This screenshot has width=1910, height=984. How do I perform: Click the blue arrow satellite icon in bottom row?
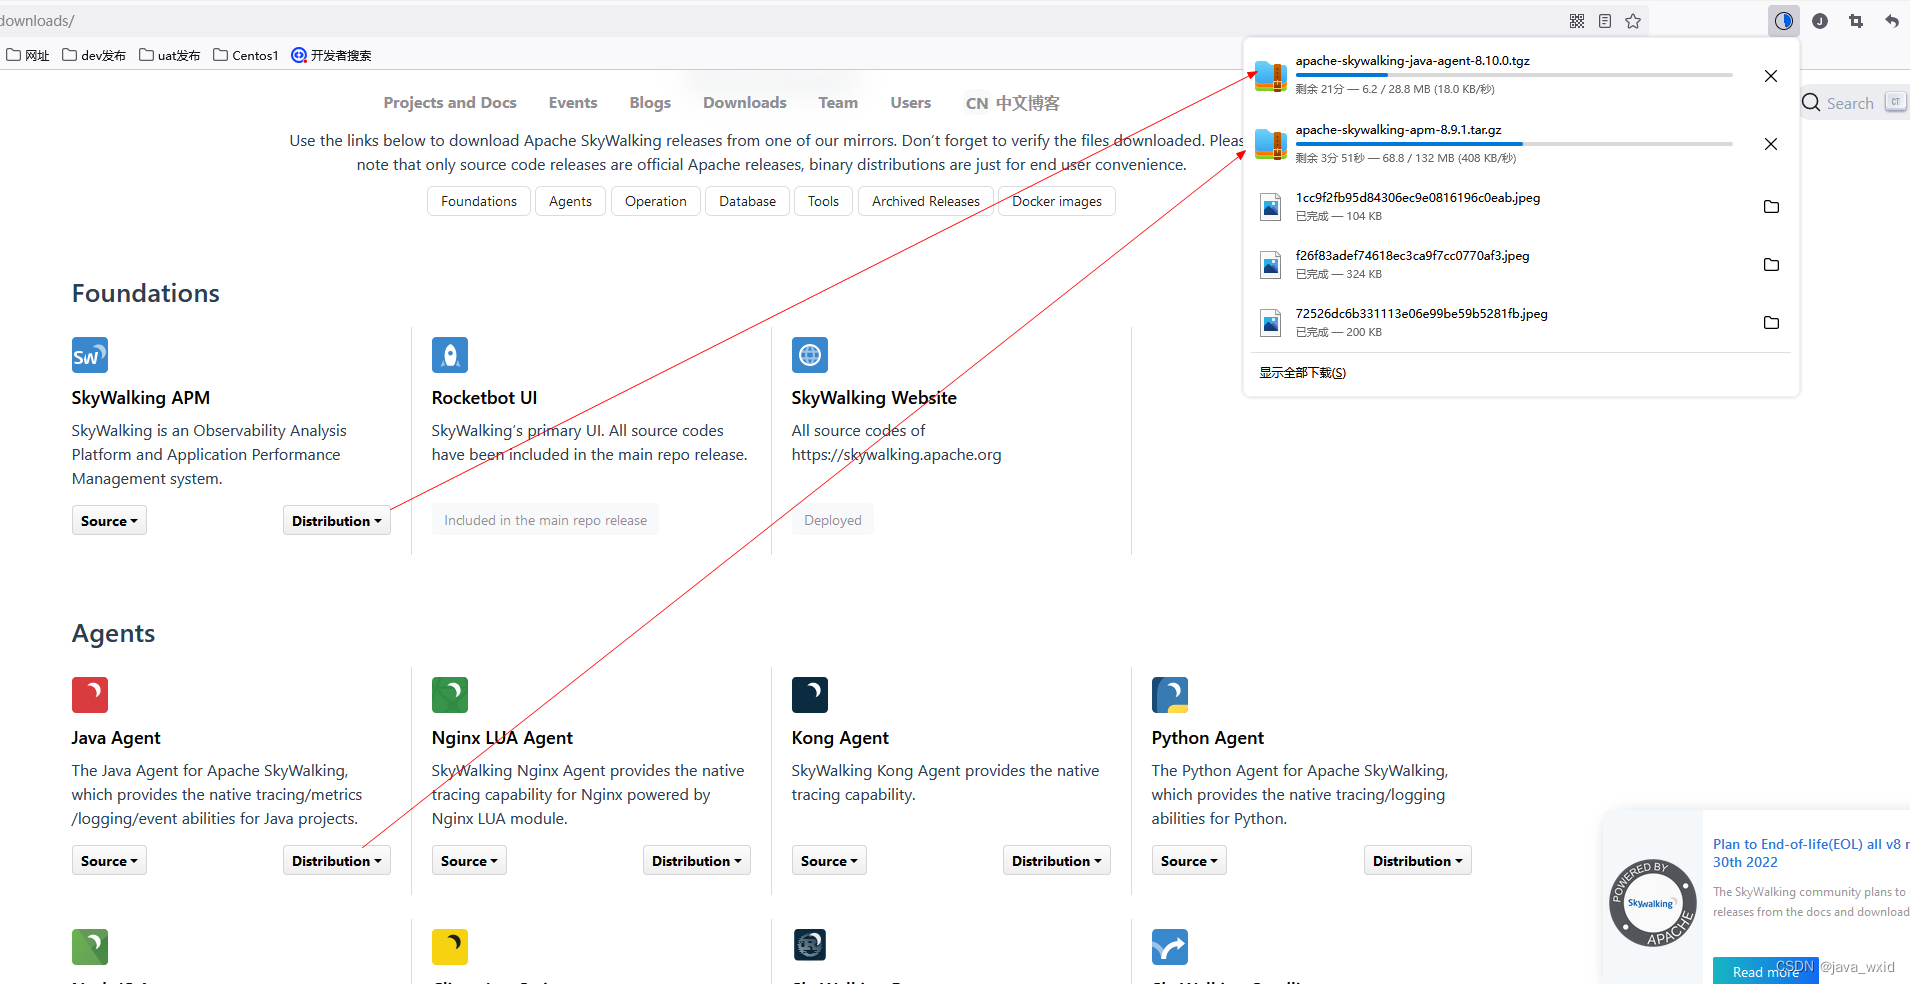1170,947
